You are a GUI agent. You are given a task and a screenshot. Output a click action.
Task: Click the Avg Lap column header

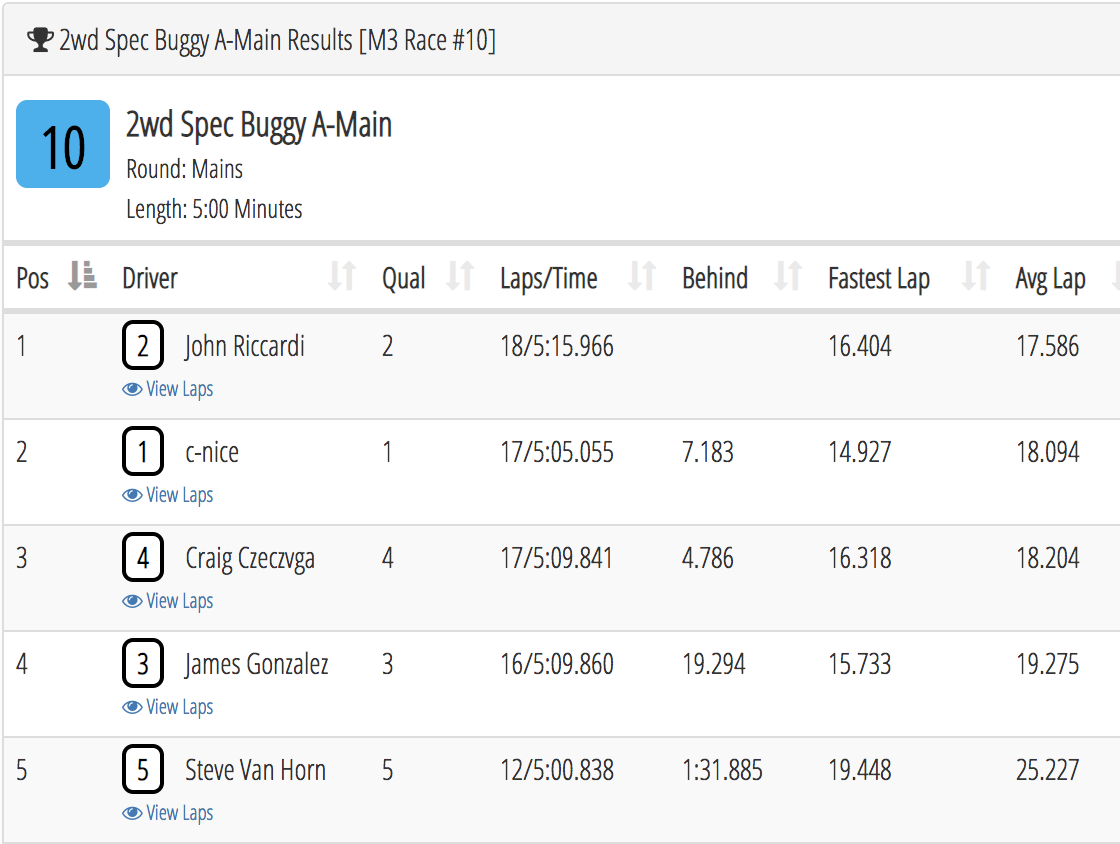coord(1050,278)
